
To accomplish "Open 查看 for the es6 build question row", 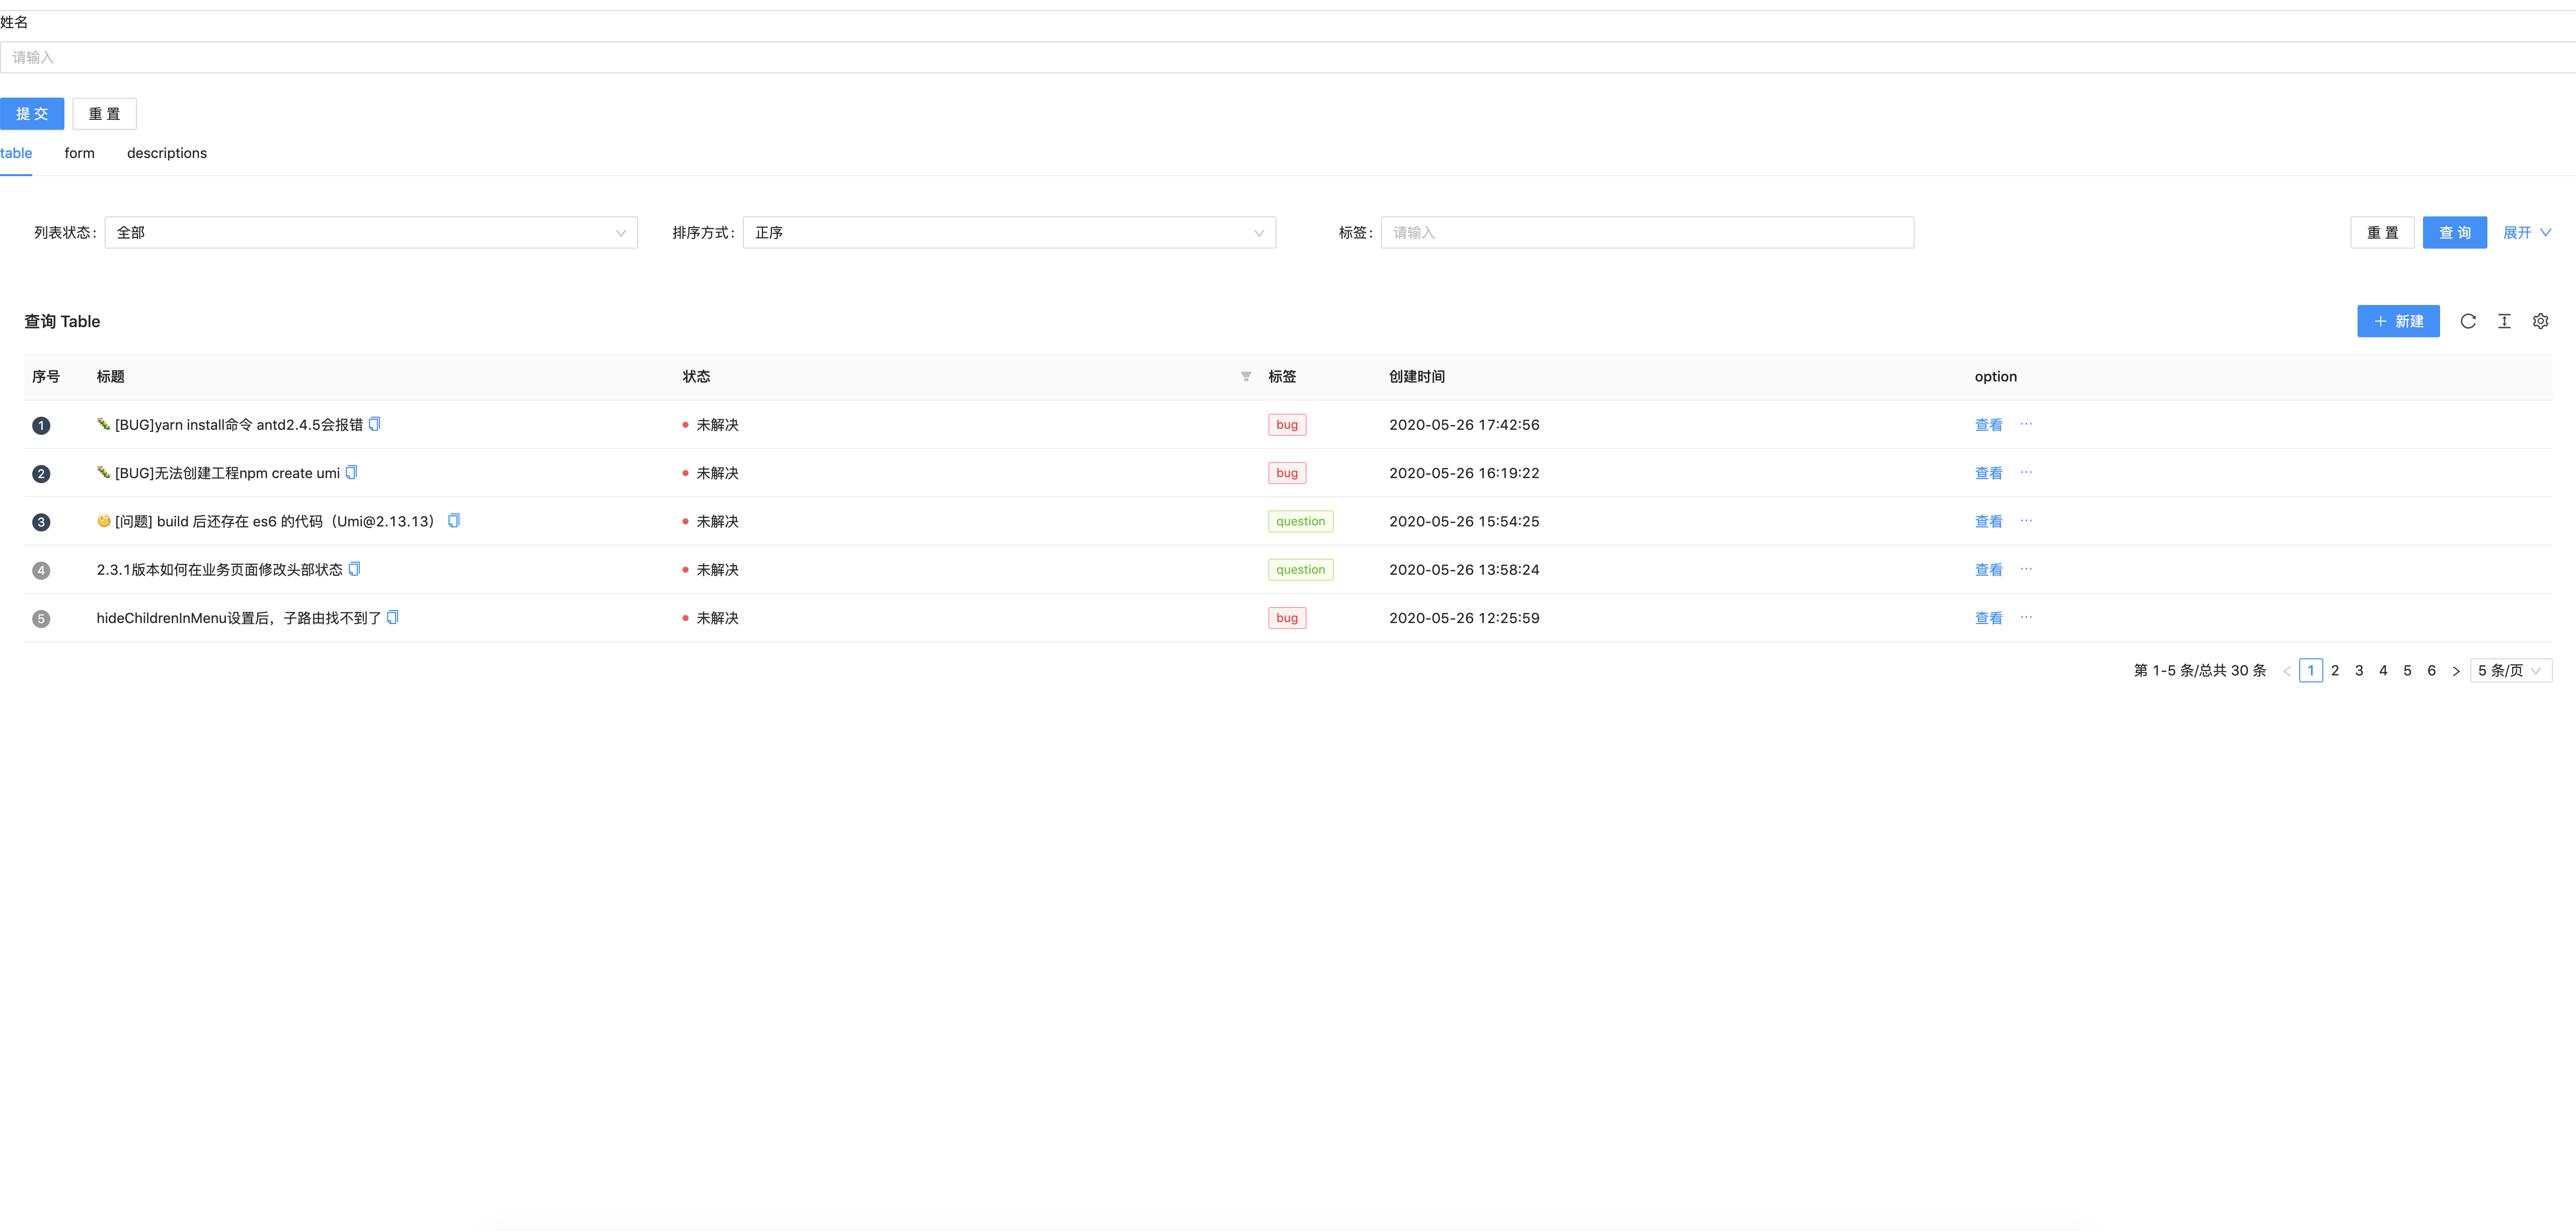I will click(1988, 521).
